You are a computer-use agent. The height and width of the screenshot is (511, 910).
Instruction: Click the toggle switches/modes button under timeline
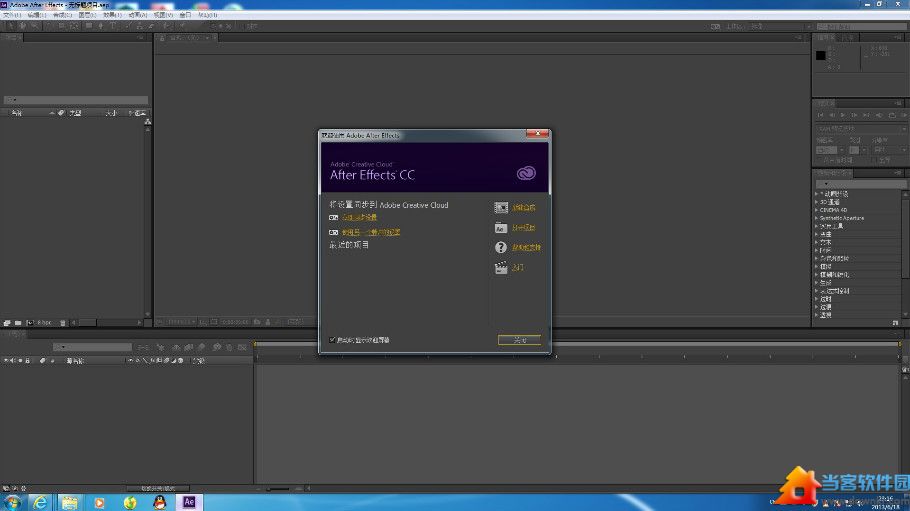(158, 488)
